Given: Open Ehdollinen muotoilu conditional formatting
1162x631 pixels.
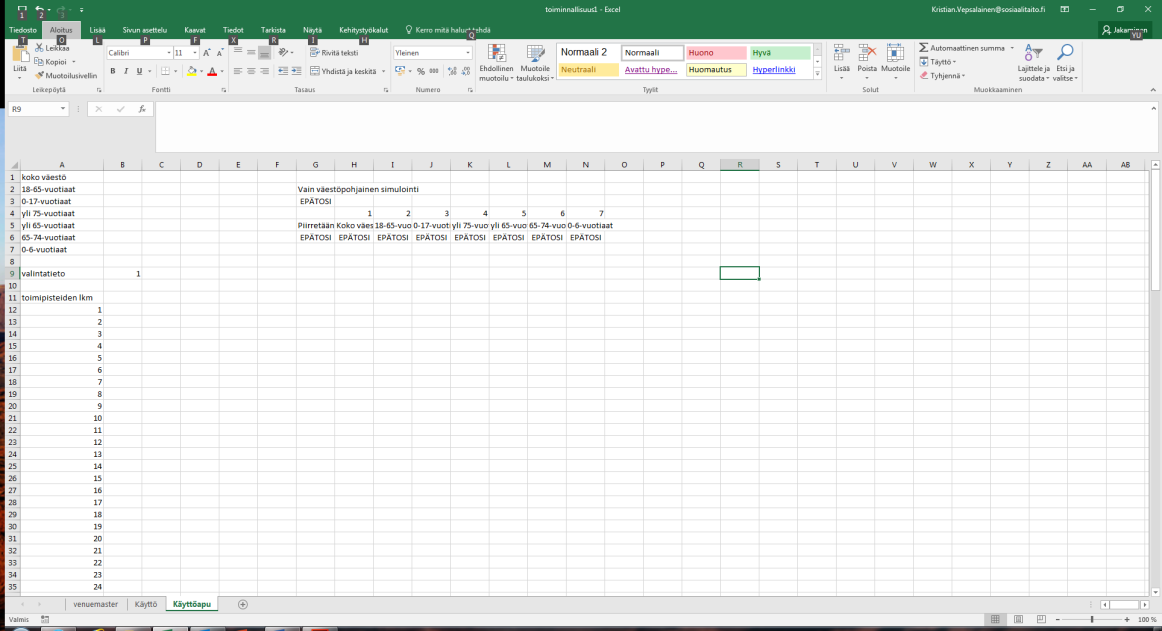Looking at the screenshot, I should [496, 63].
